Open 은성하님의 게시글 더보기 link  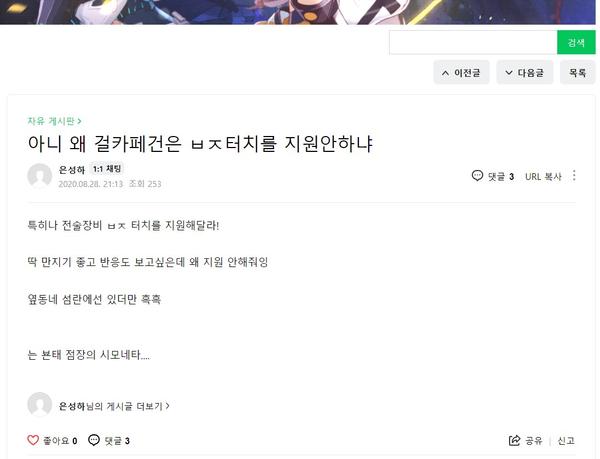pos(114,406)
